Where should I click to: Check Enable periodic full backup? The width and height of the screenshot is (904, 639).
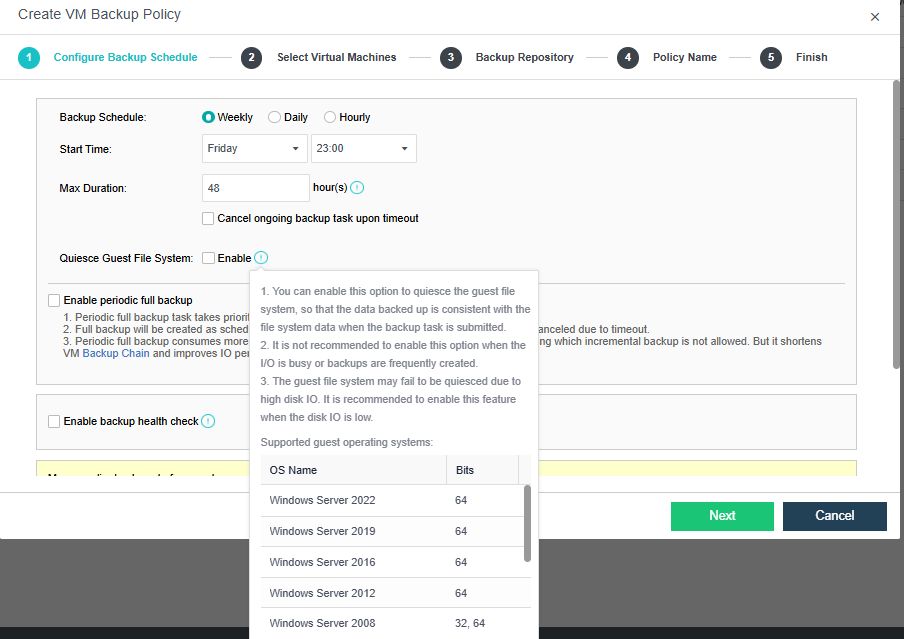[x=54, y=300]
